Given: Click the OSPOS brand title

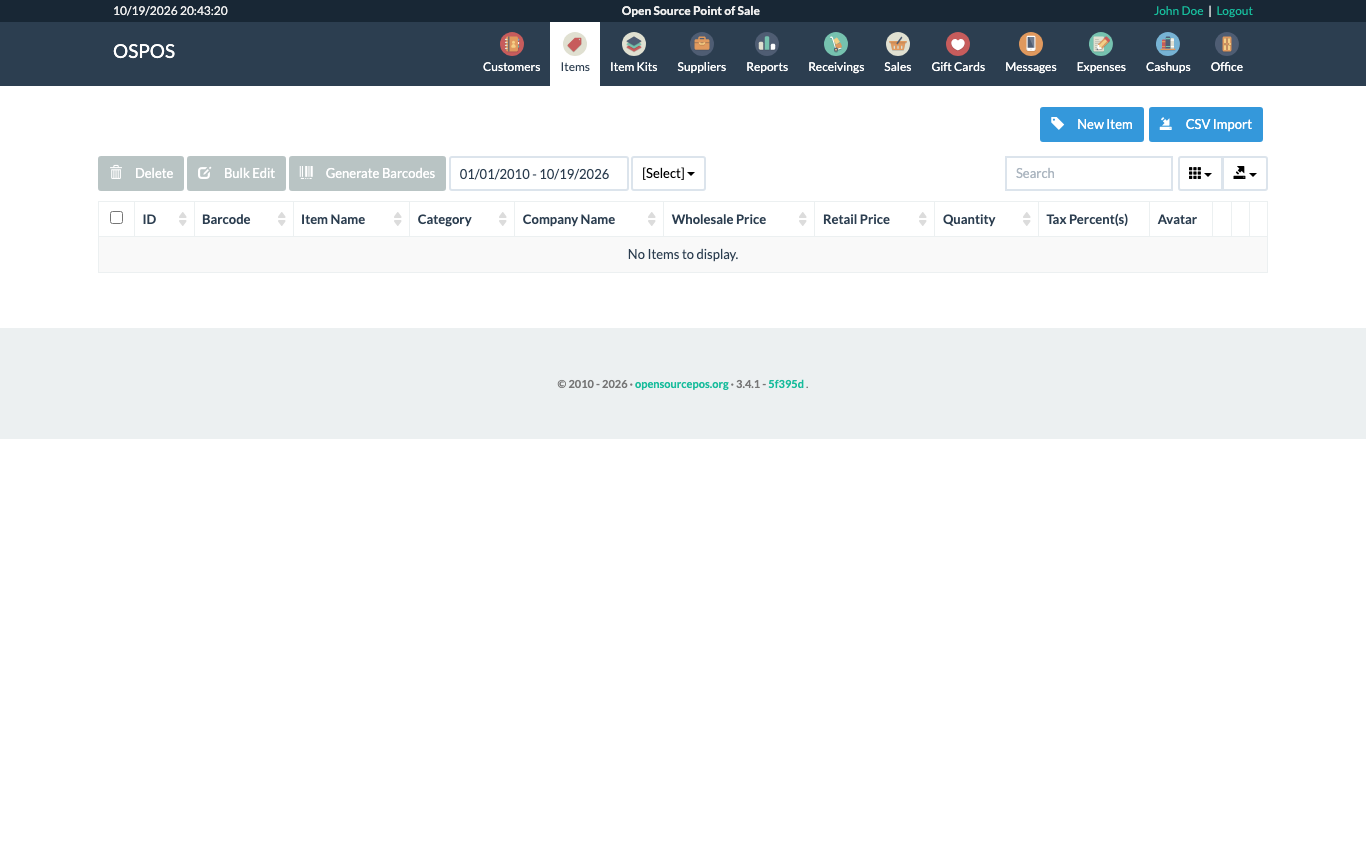Looking at the screenshot, I should 144,52.
